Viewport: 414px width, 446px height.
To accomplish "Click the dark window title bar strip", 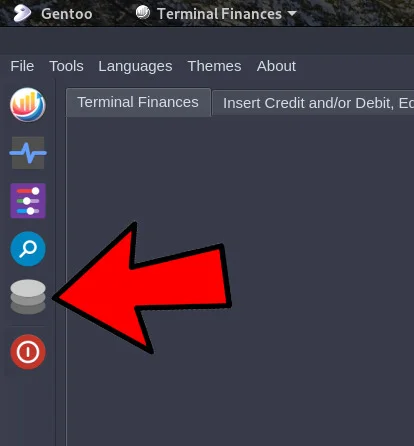I will click(207, 41).
